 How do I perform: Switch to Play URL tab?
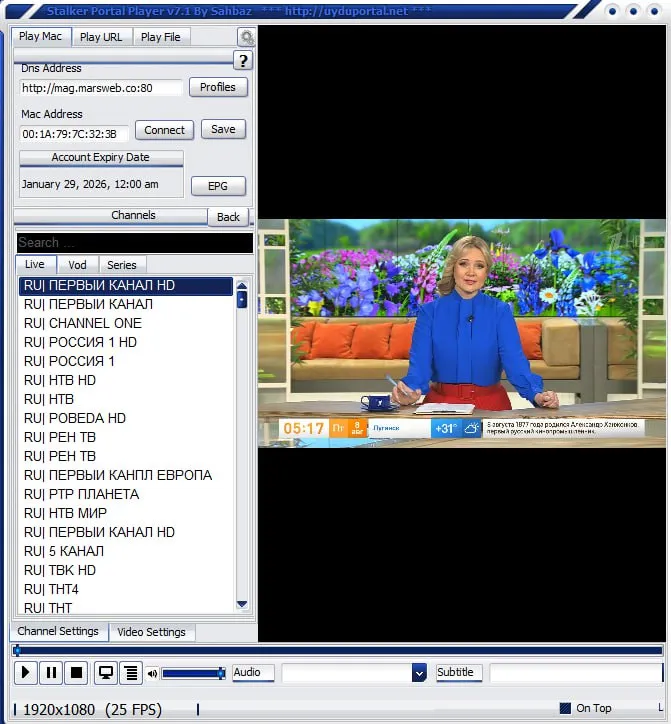(101, 37)
